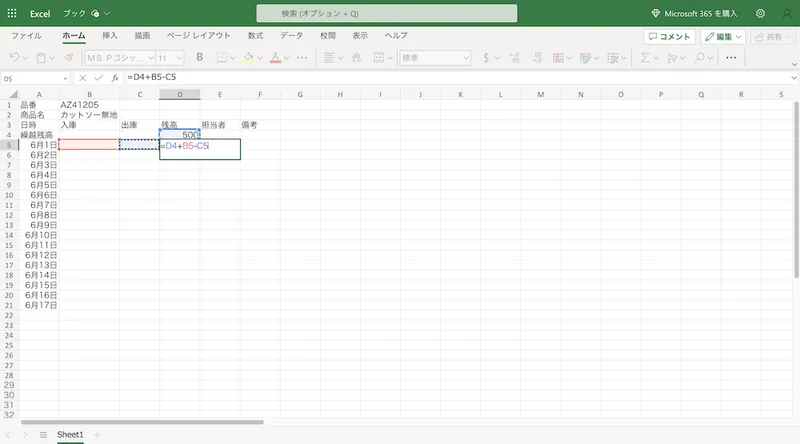The height and width of the screenshot is (444, 800).
Task: Expand the font color dropdown arrow
Action: click(x=287, y=58)
